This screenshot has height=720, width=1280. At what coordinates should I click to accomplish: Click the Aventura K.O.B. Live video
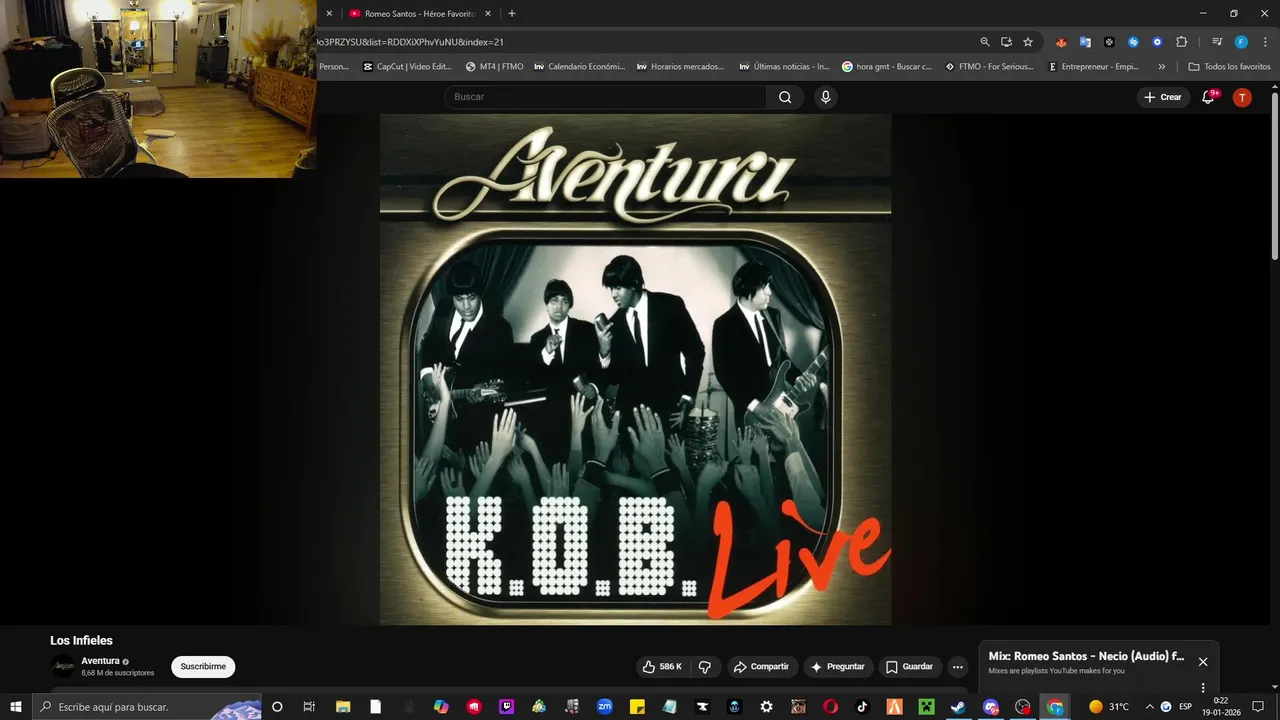pyautogui.click(x=635, y=369)
